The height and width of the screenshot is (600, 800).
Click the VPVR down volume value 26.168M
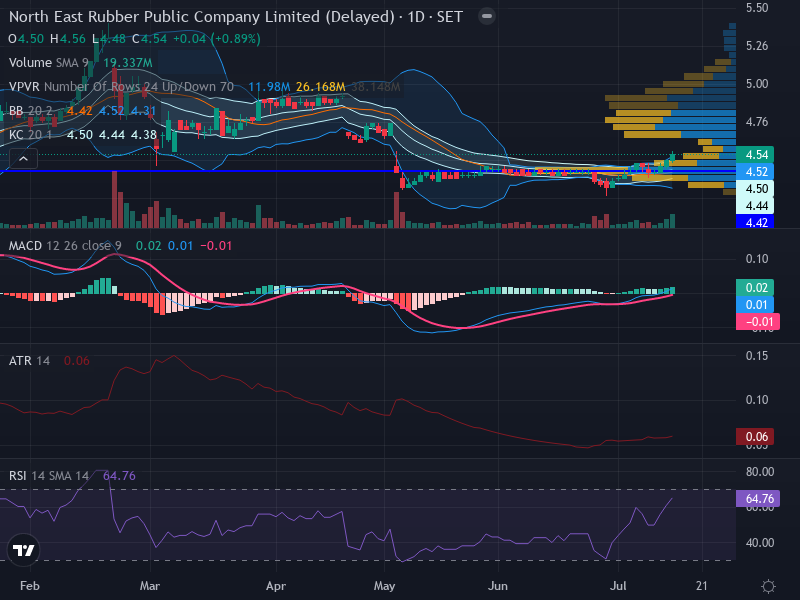coord(320,87)
